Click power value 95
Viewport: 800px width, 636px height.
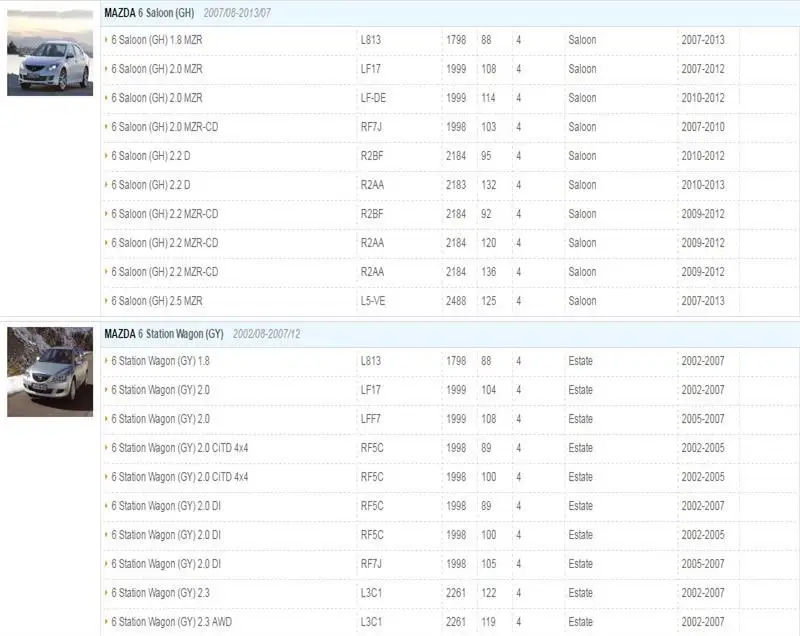(x=486, y=156)
